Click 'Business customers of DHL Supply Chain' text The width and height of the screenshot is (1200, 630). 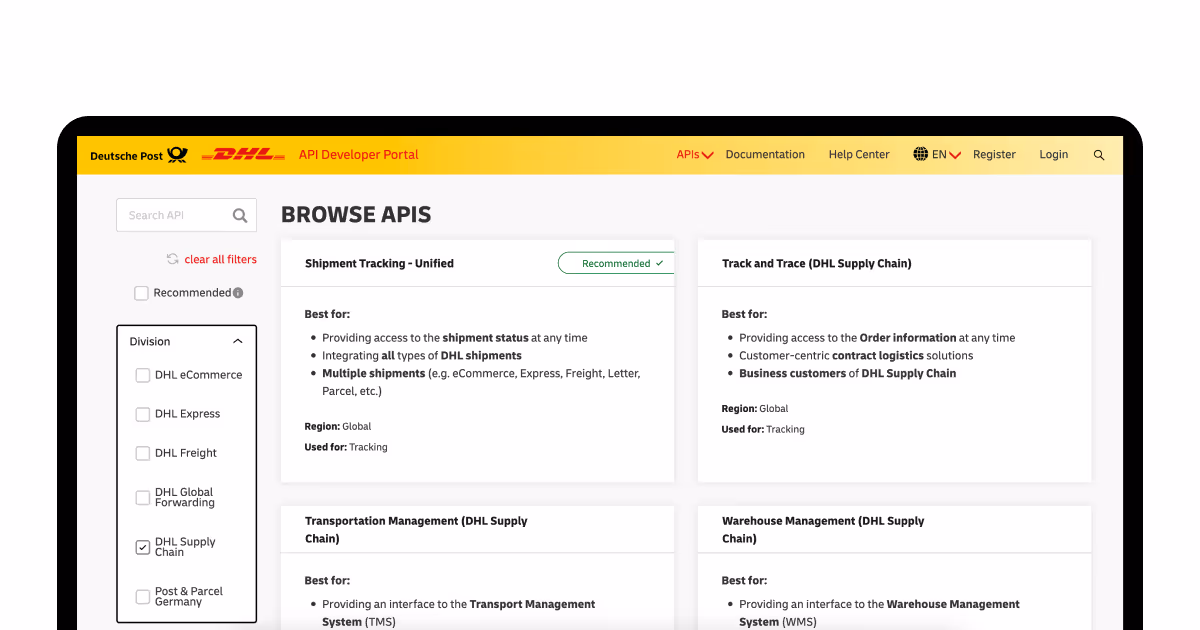(848, 374)
